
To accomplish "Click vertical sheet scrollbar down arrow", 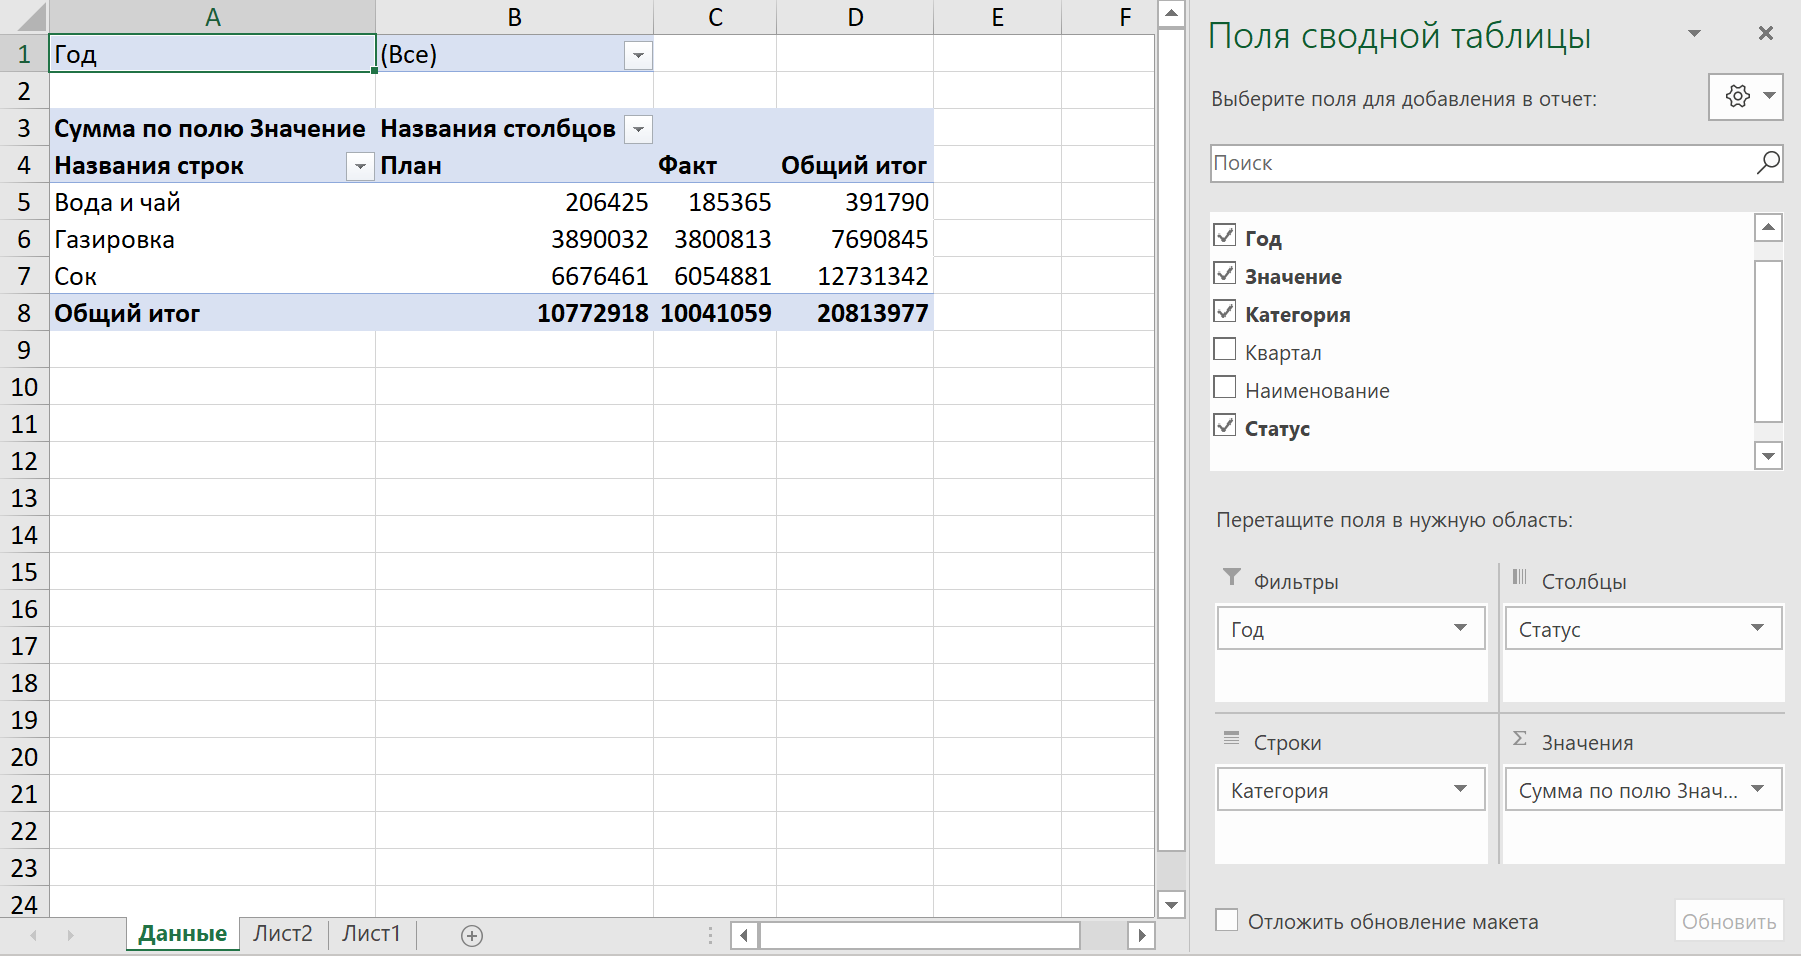I will [x=1171, y=904].
